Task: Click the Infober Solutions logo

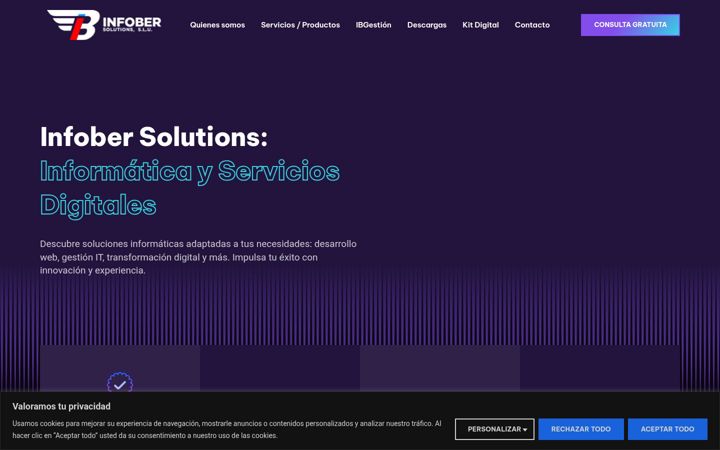Action: coord(104,24)
